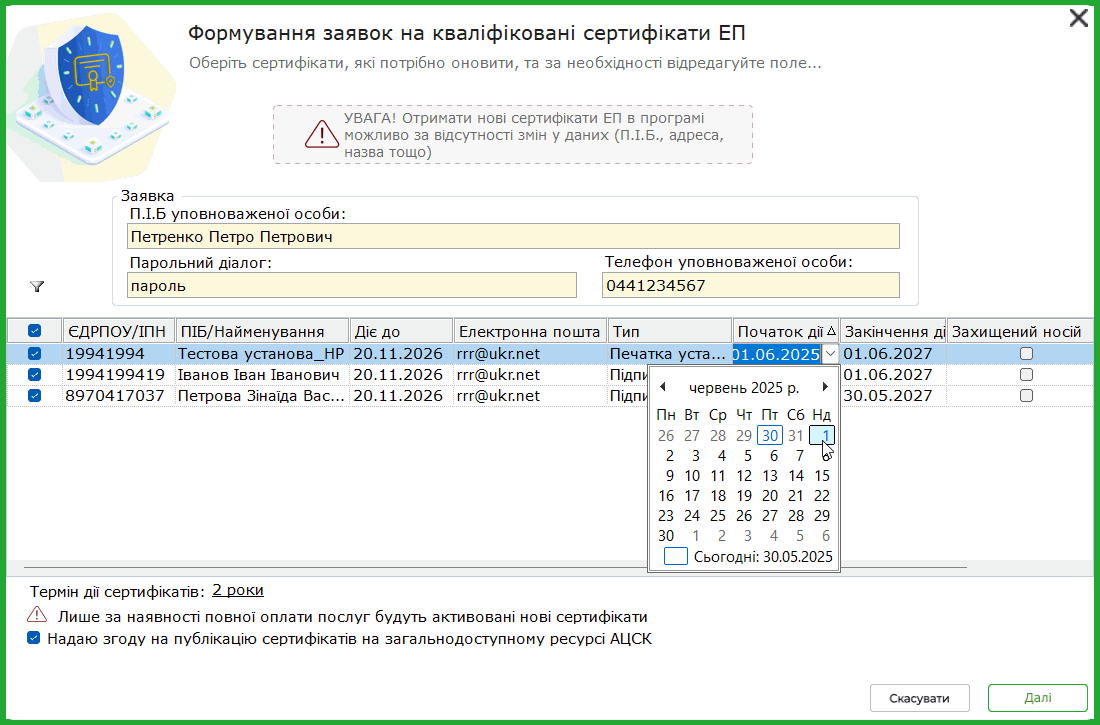Sort by Закінчення дії column header
1100x725 pixels.
(893, 331)
